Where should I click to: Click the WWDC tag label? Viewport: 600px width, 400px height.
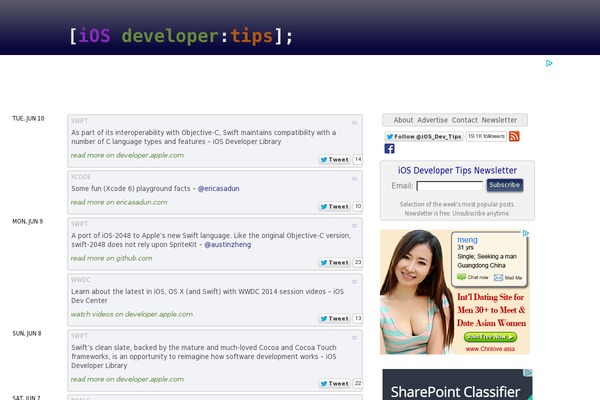pyautogui.click(x=80, y=280)
